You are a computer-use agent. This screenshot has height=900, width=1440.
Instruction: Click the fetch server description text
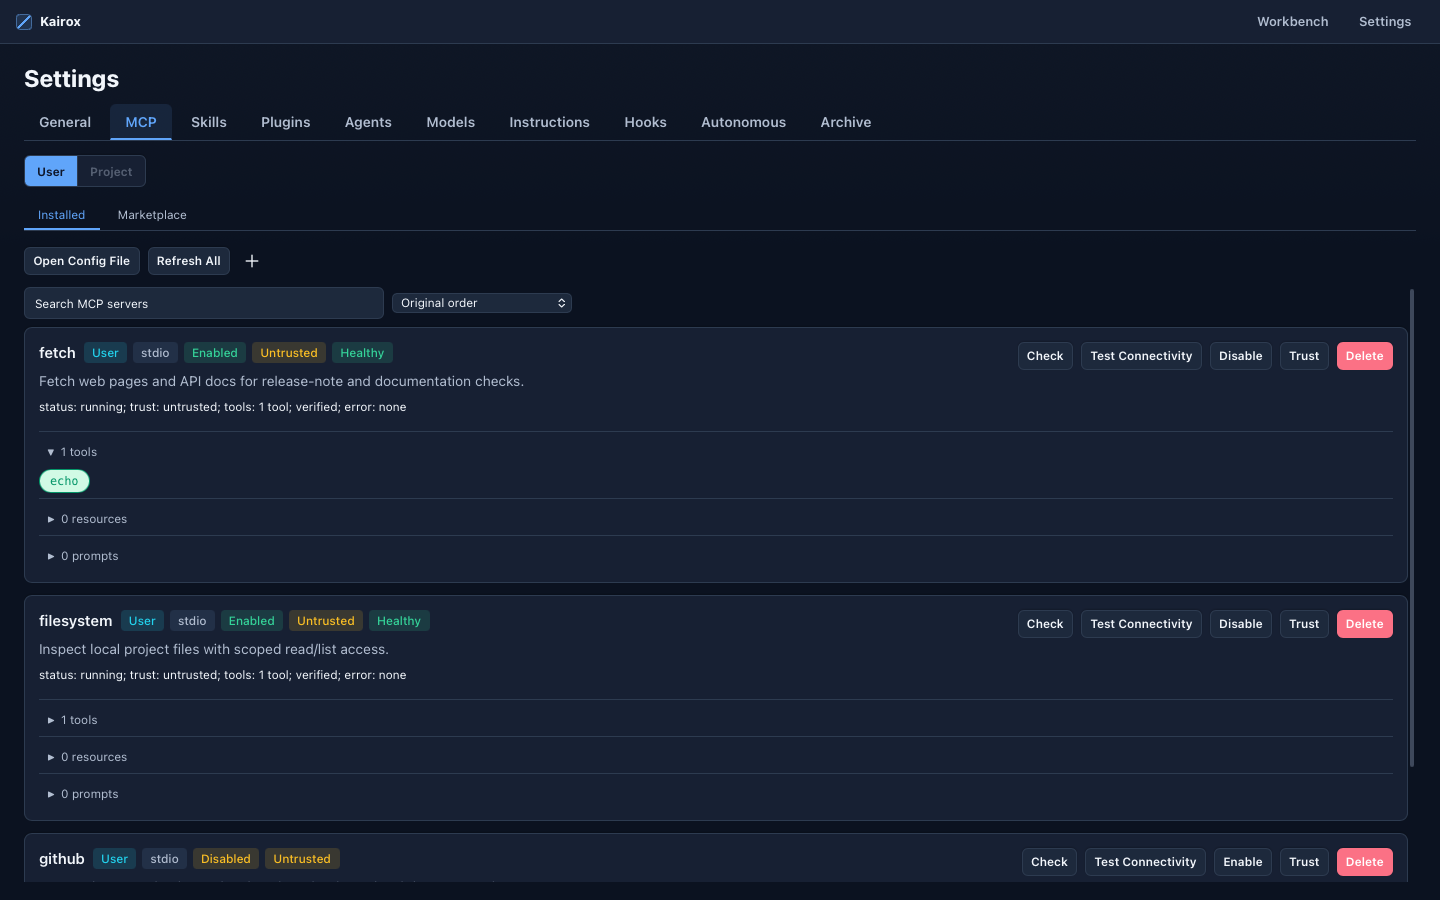coord(281,381)
